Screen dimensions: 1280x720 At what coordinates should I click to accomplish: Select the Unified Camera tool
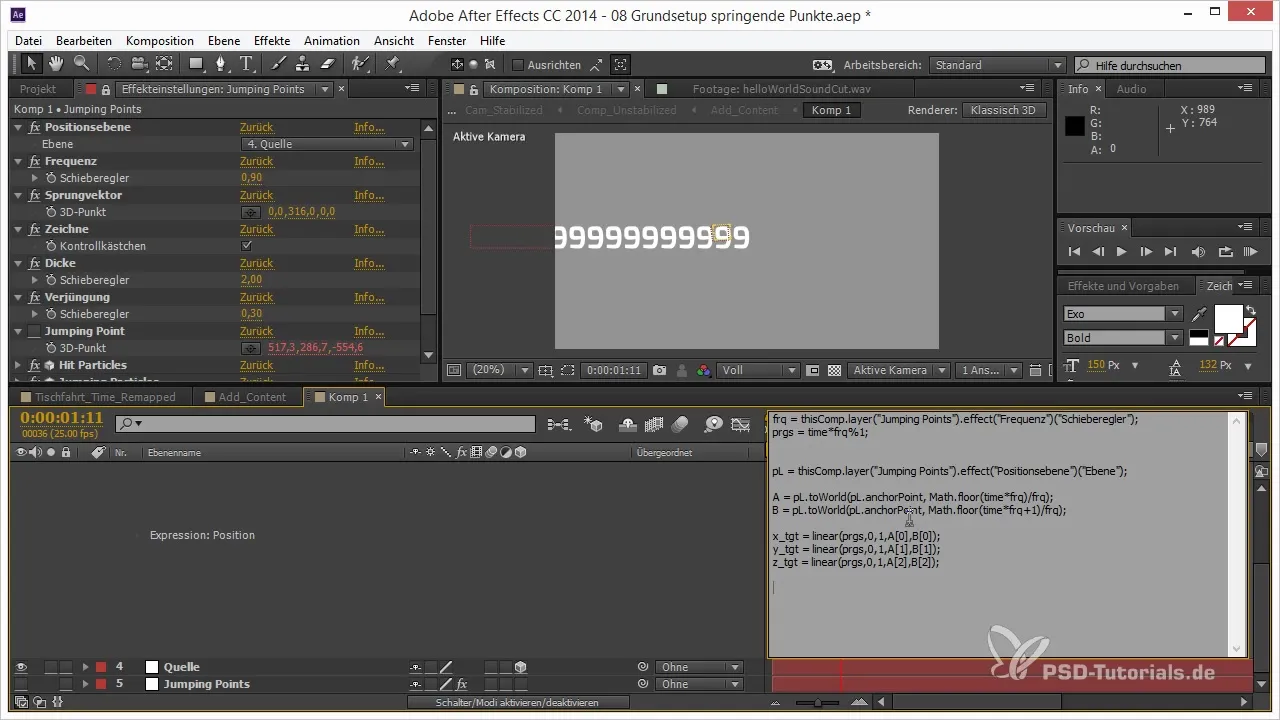[139, 64]
